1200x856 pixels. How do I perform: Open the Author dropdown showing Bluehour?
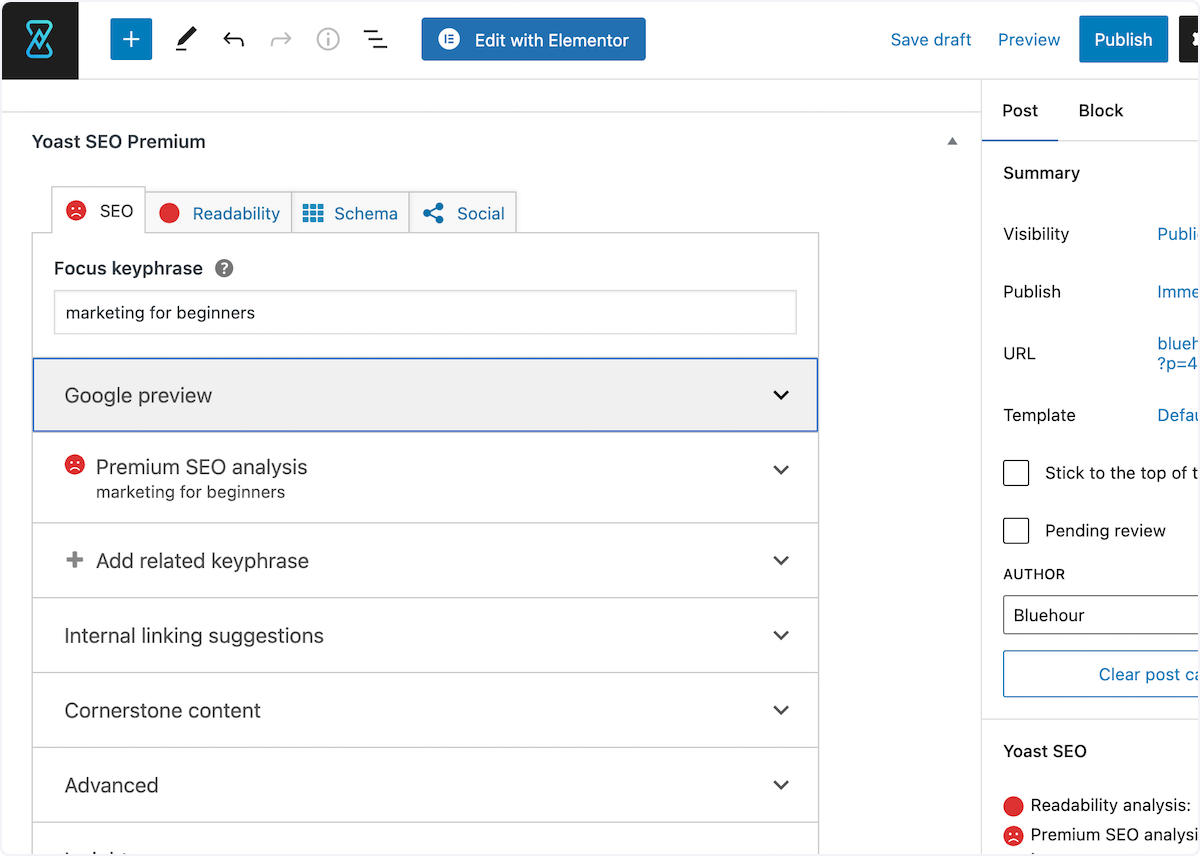[1101, 615]
